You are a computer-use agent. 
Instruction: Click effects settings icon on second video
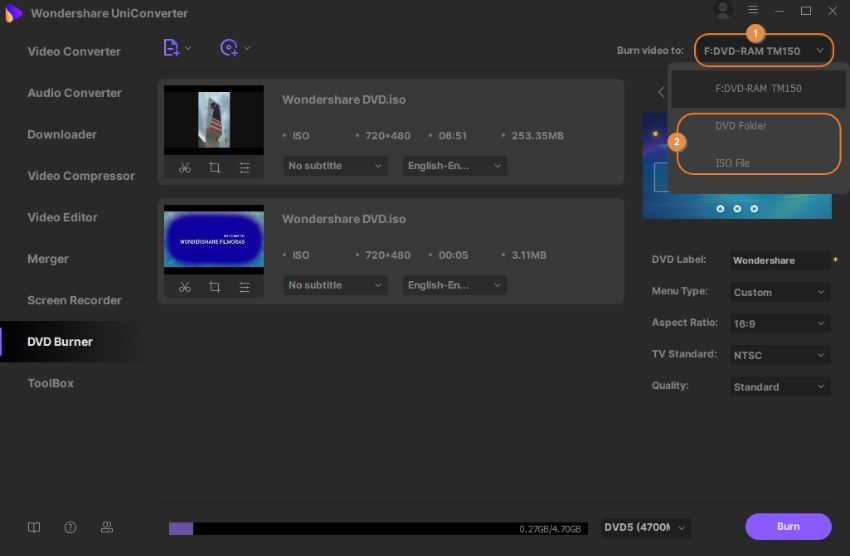tap(245, 287)
